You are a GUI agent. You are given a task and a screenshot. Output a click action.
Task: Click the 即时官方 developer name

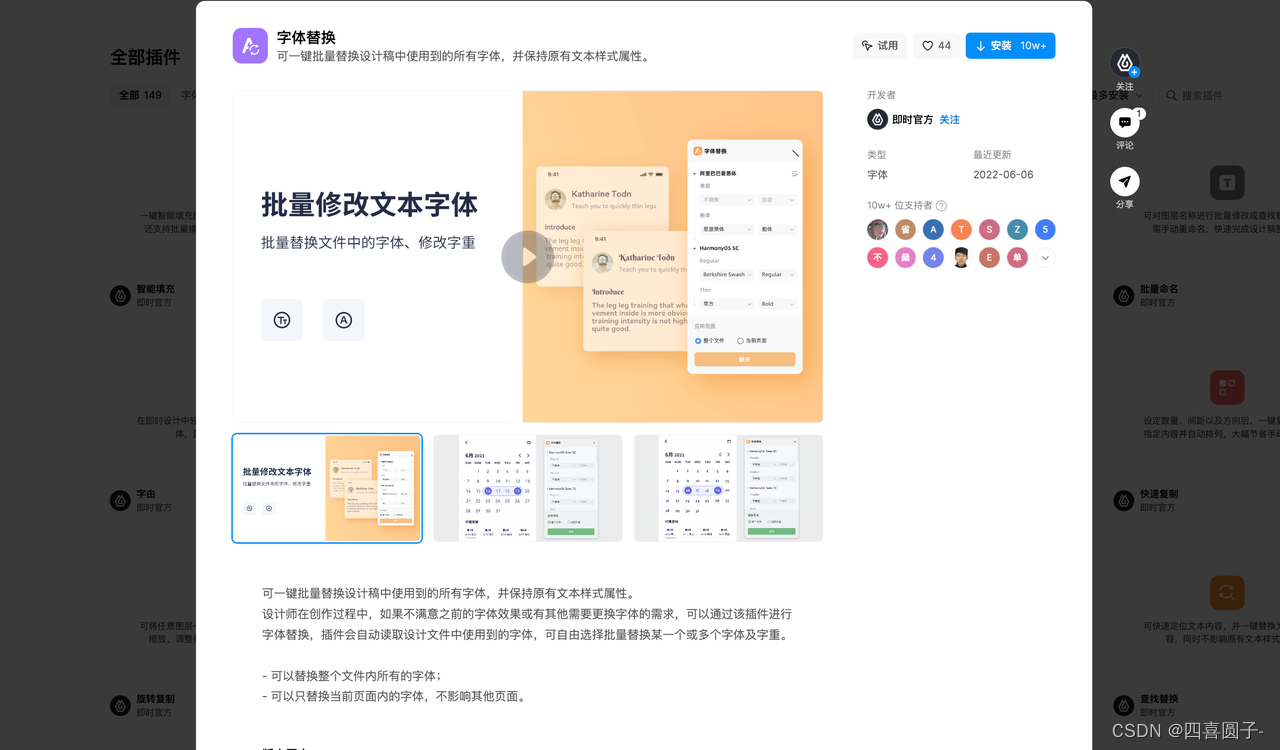912,120
